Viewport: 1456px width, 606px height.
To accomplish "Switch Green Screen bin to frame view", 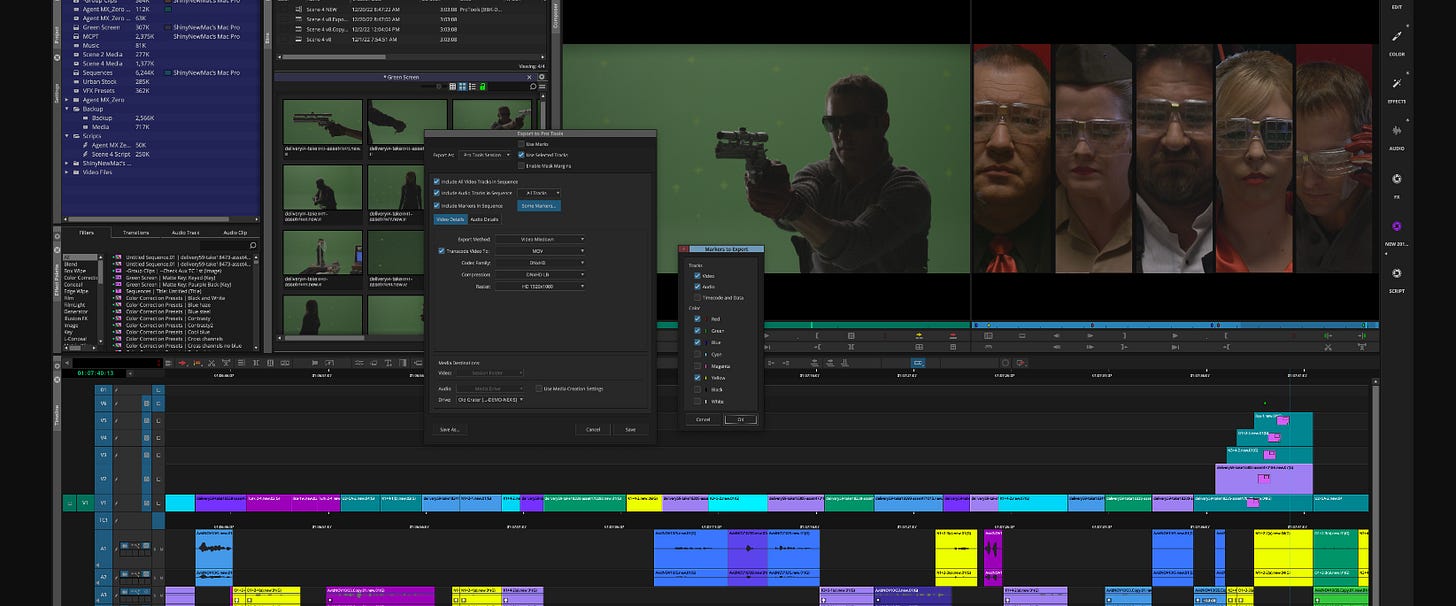I will 462,86.
